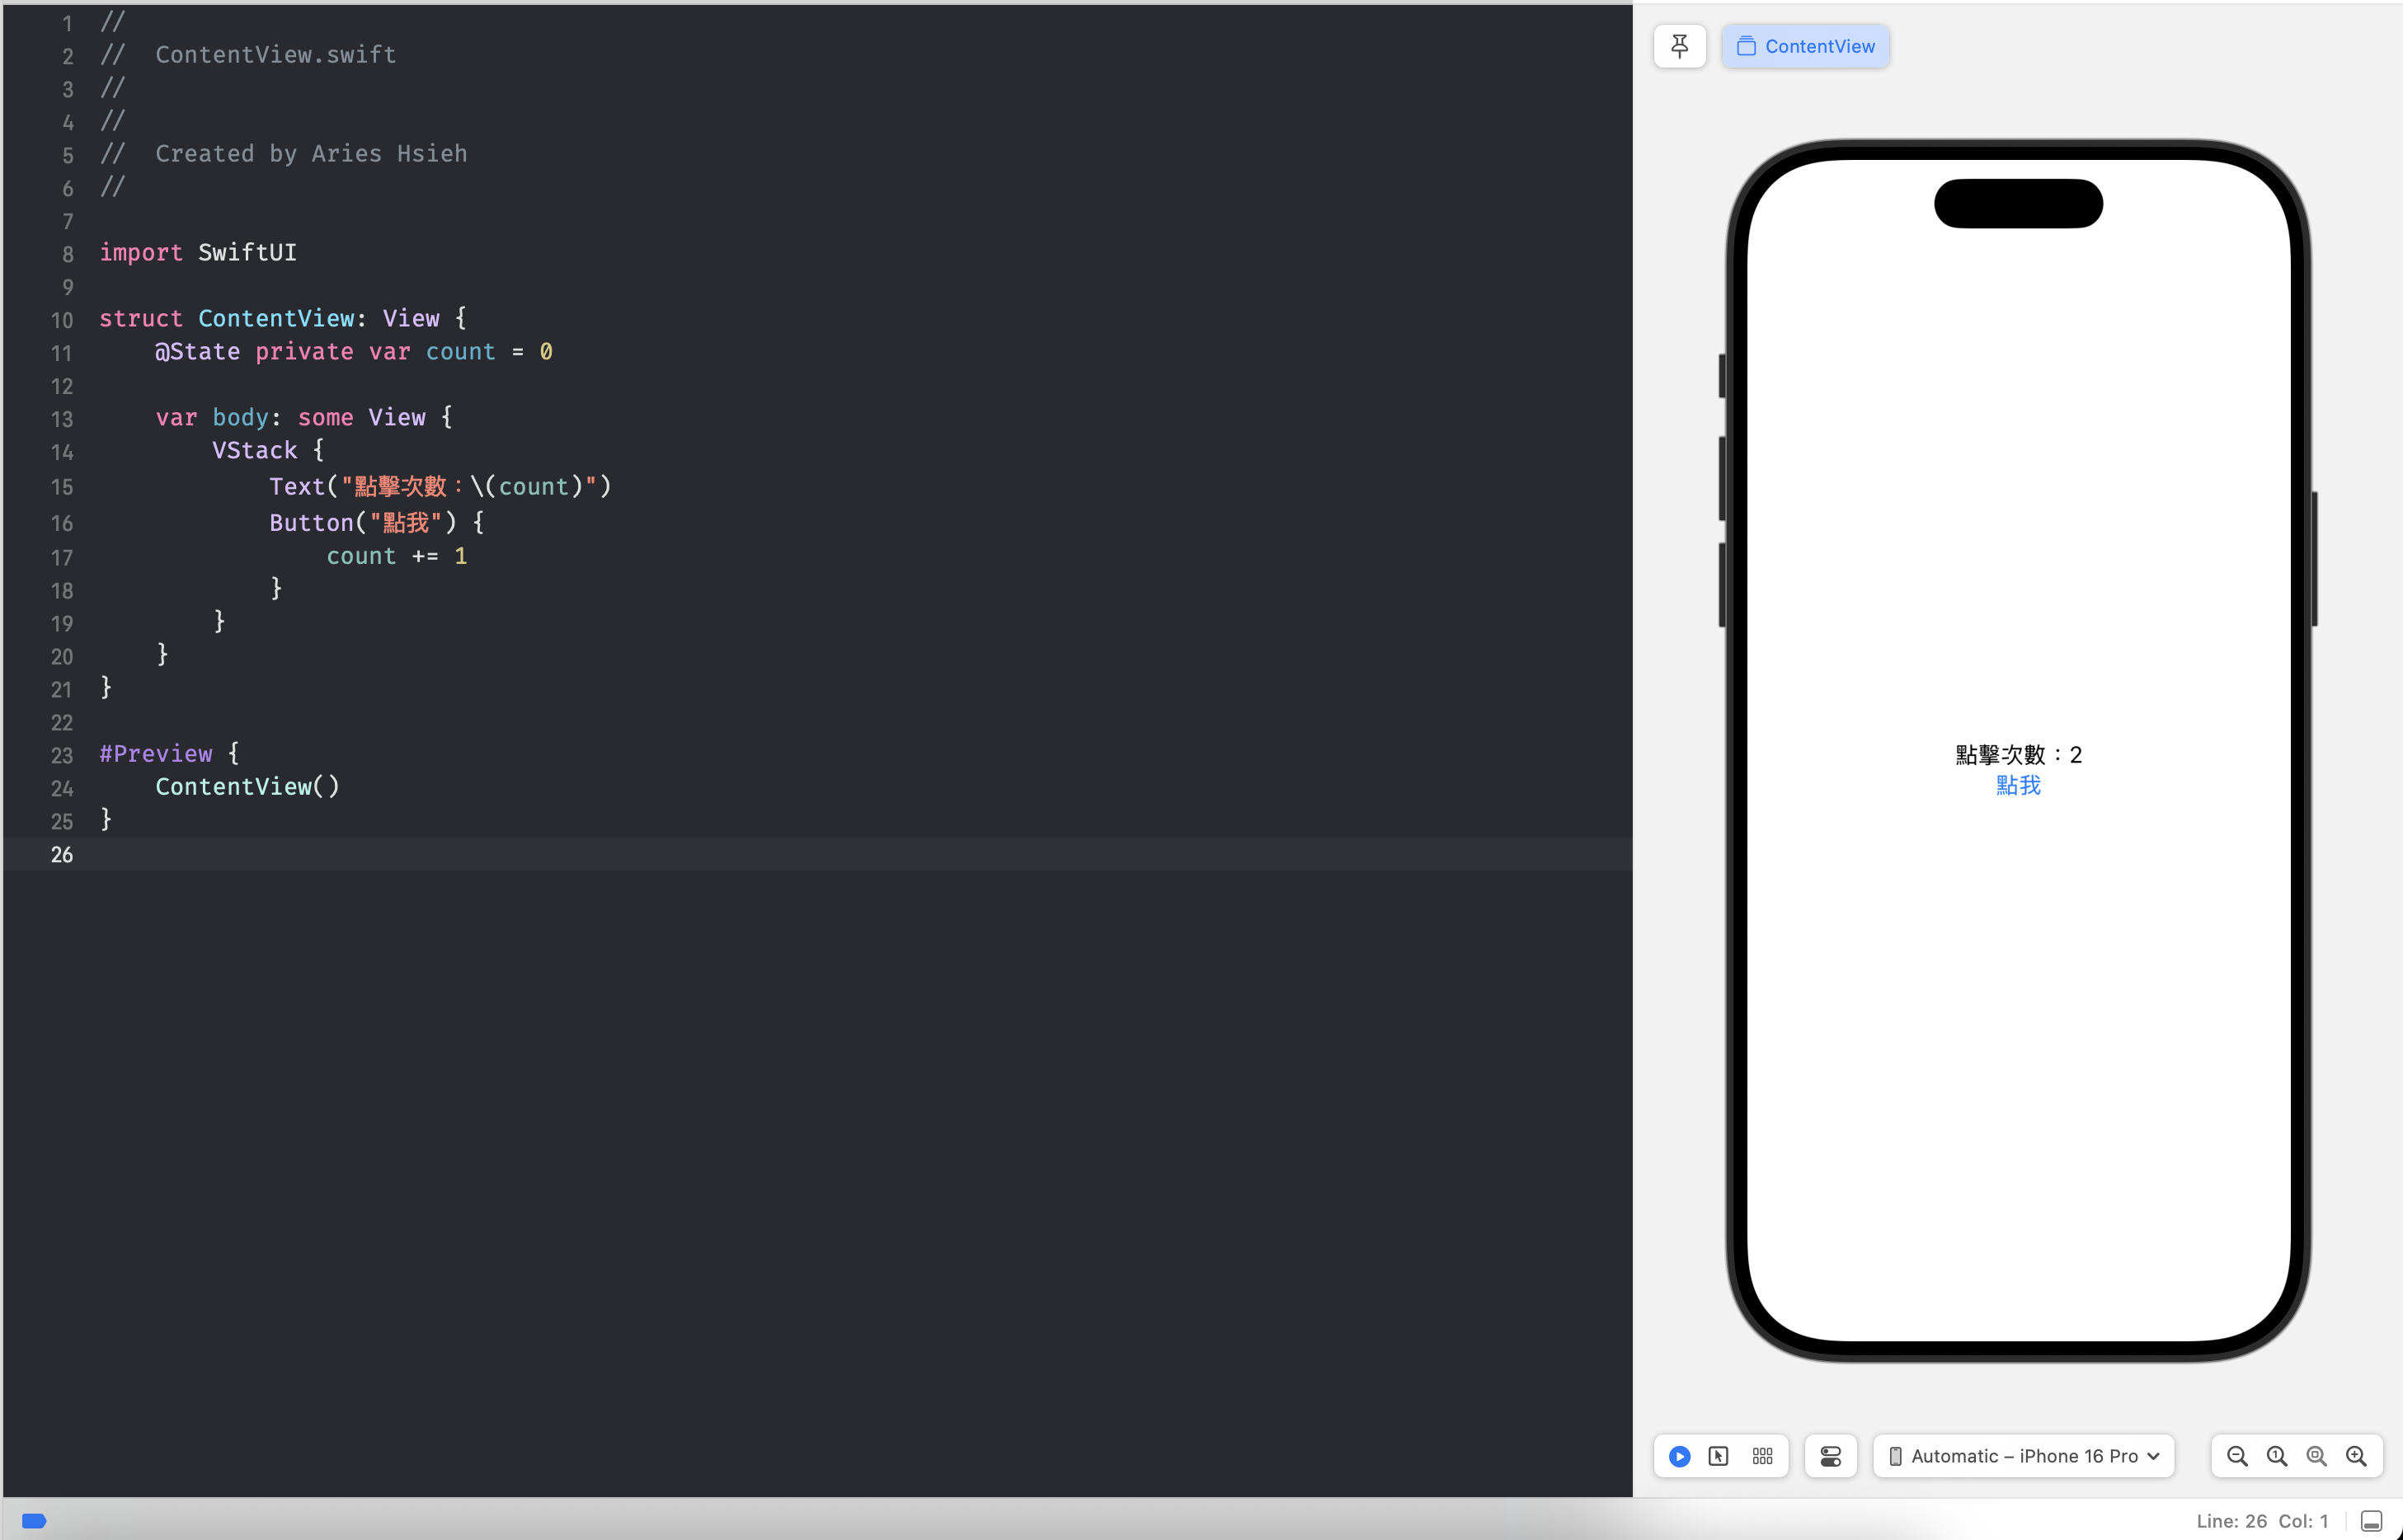Screen dimensions: 2403x1540
Task: Zoom out the preview canvas
Action: tap(2237, 1456)
